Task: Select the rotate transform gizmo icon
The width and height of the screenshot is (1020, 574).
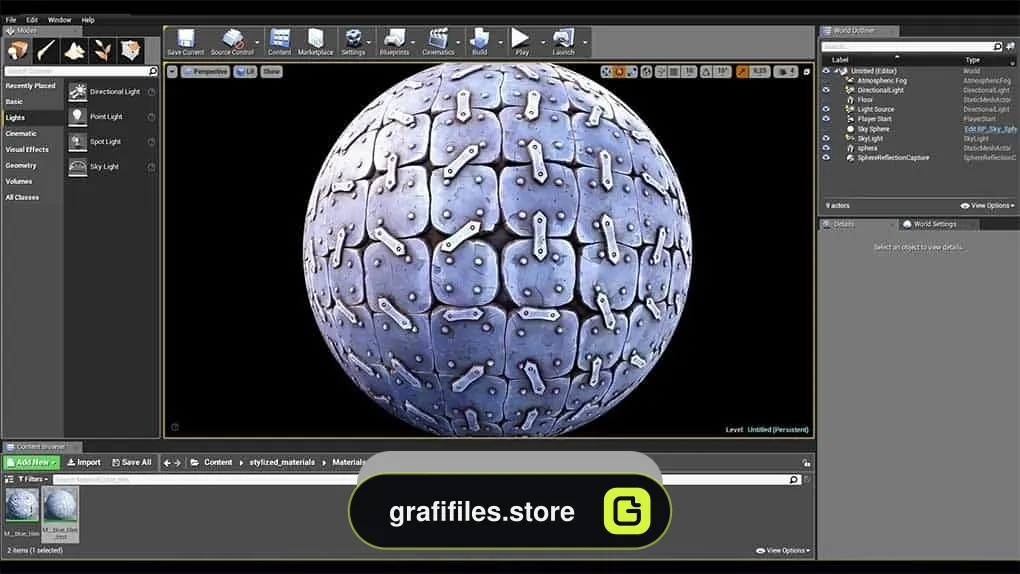Action: tap(619, 72)
